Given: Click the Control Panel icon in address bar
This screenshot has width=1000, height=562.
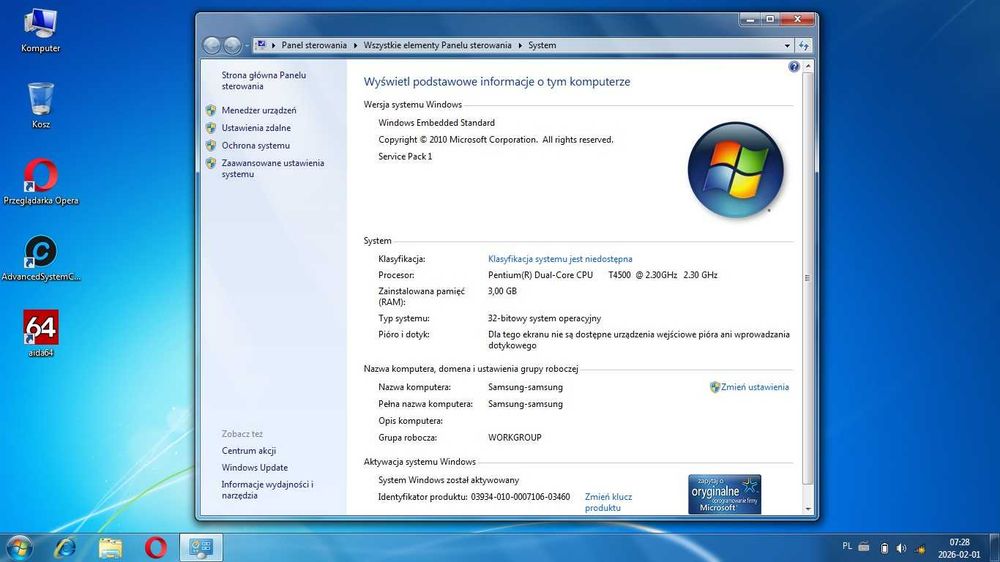Looking at the screenshot, I should coord(261,45).
